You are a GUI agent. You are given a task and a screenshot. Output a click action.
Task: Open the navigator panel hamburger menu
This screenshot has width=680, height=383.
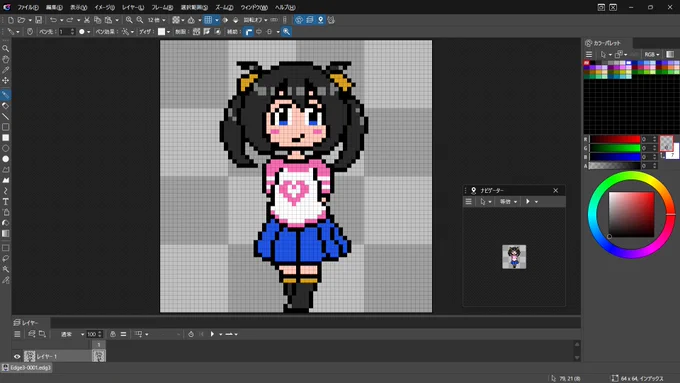coord(468,202)
